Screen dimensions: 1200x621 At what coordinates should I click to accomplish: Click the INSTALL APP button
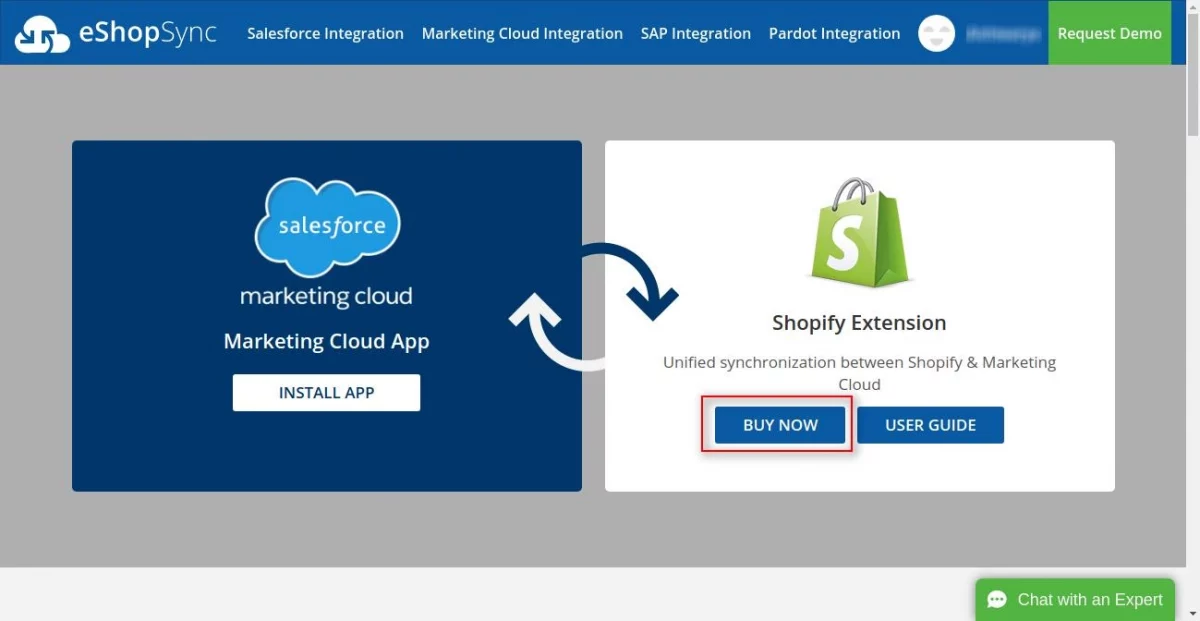(x=326, y=393)
